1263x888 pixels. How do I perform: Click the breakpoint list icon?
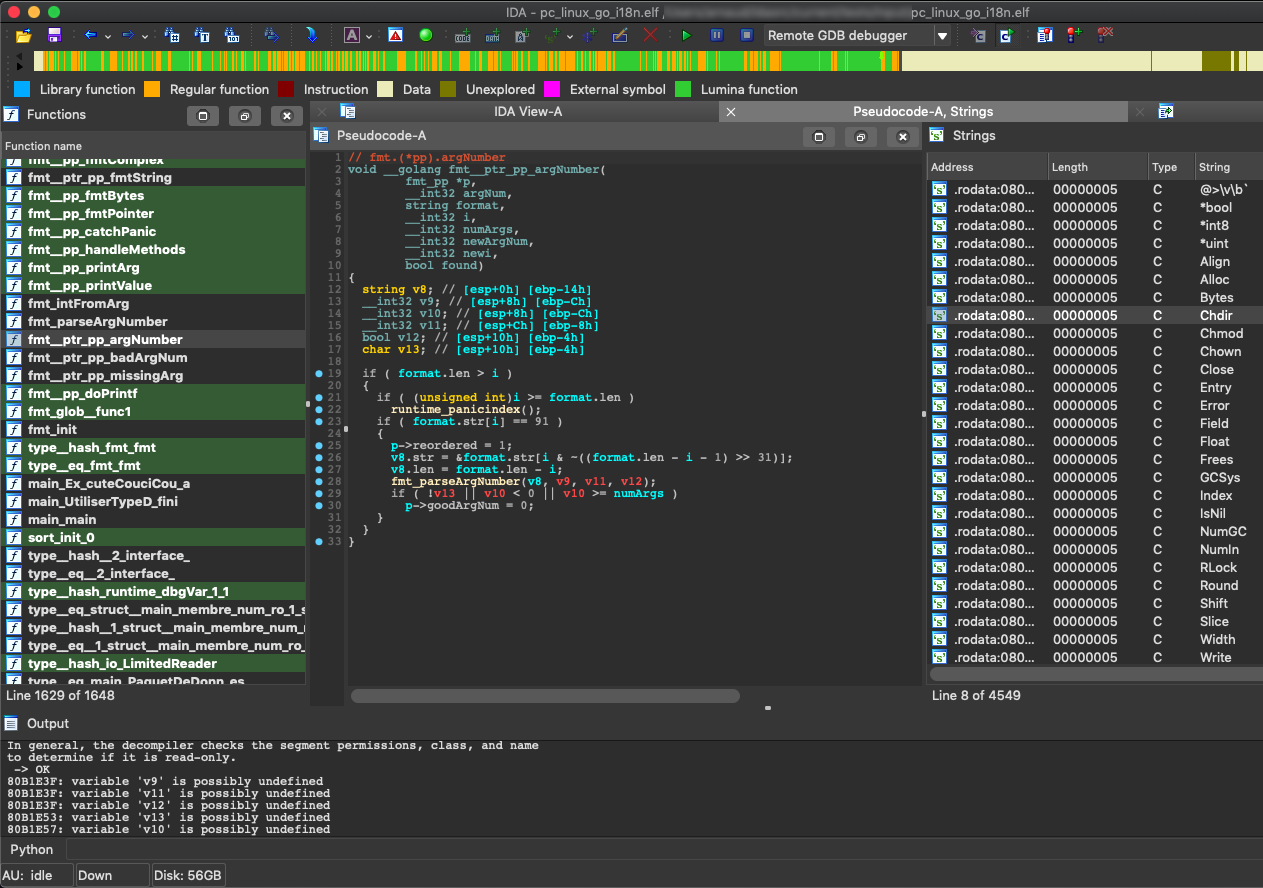[x=1044, y=34]
